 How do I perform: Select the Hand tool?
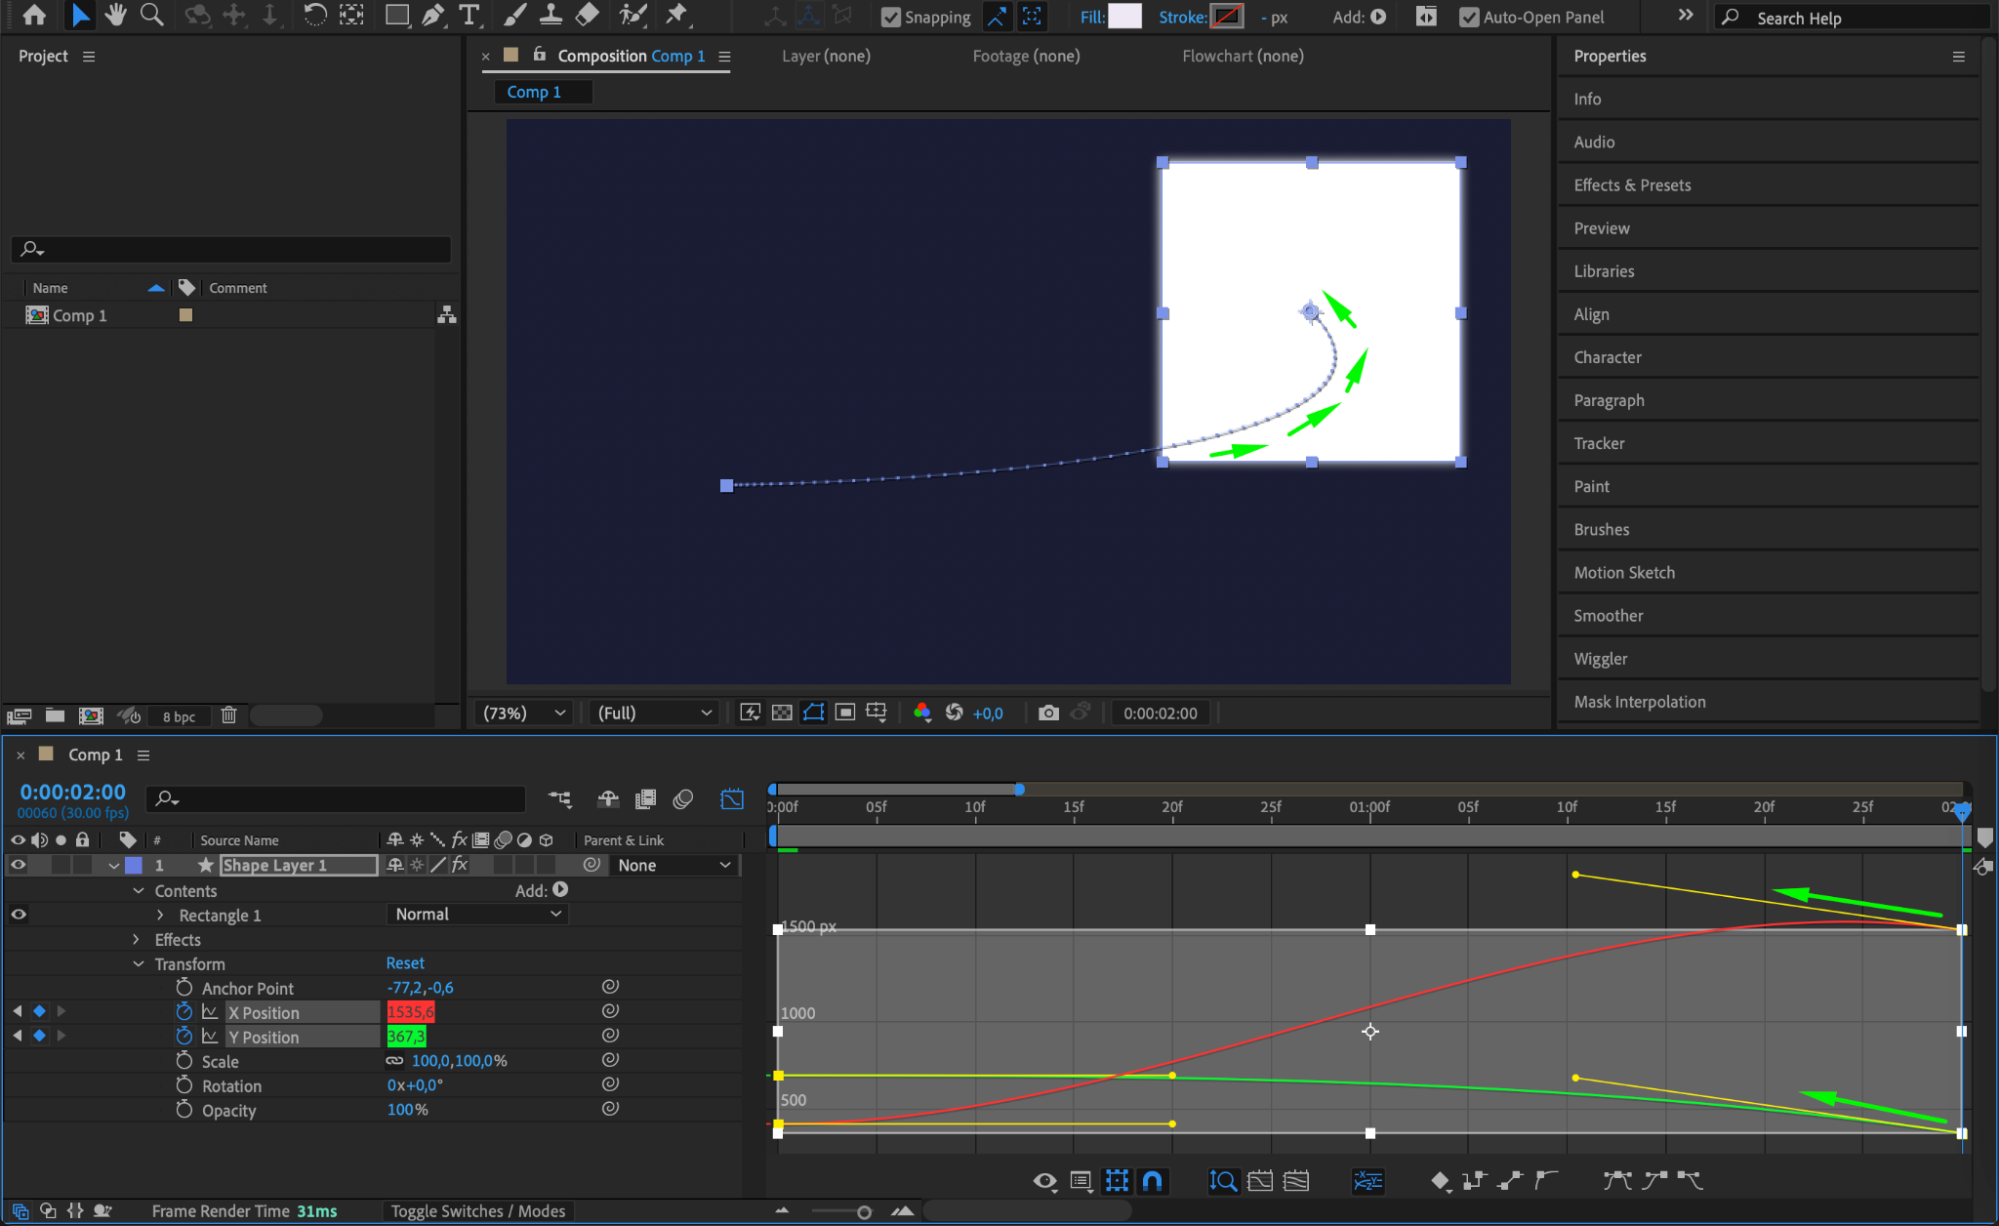[116, 15]
